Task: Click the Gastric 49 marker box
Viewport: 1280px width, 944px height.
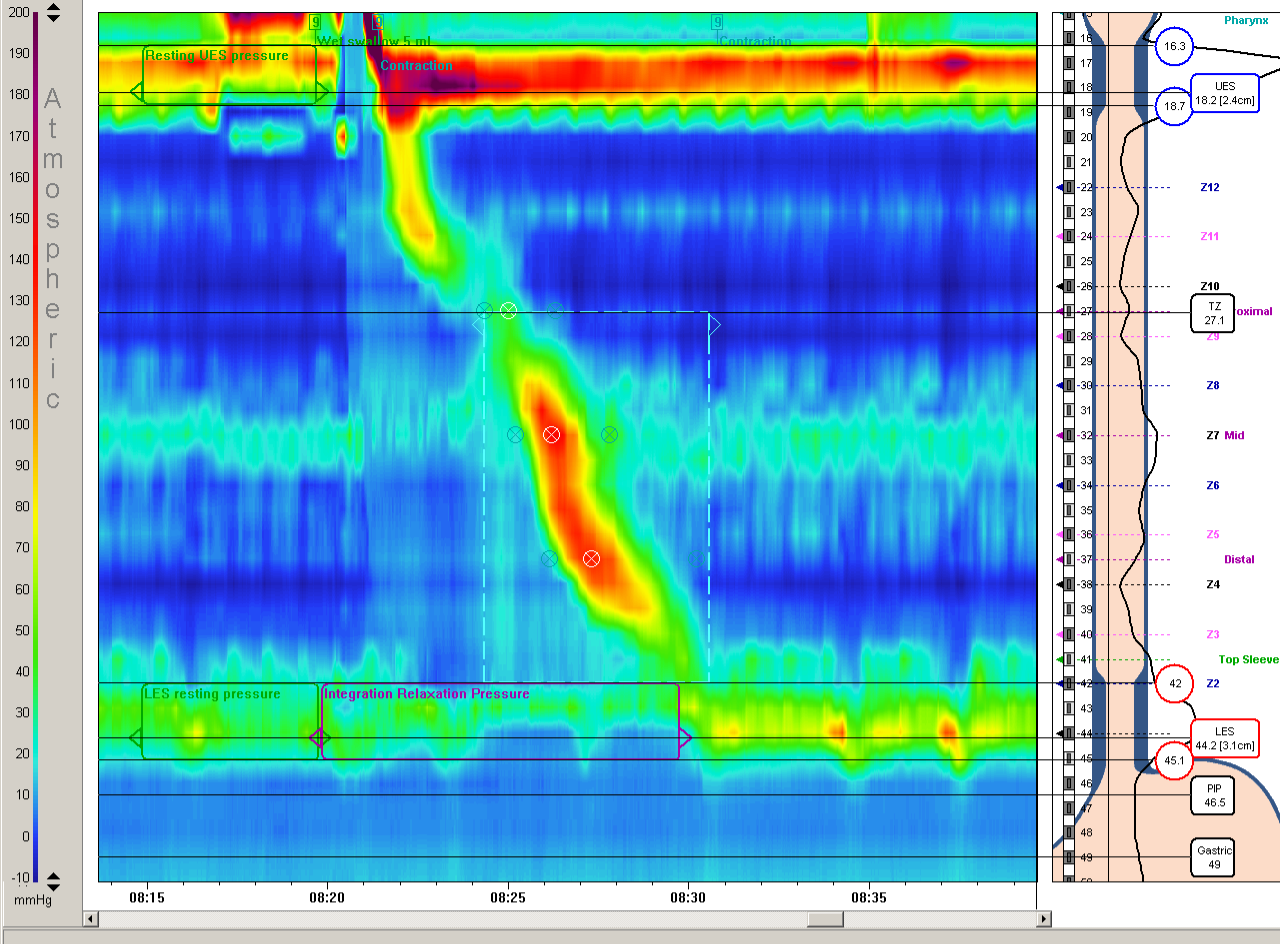Action: click(x=1213, y=857)
